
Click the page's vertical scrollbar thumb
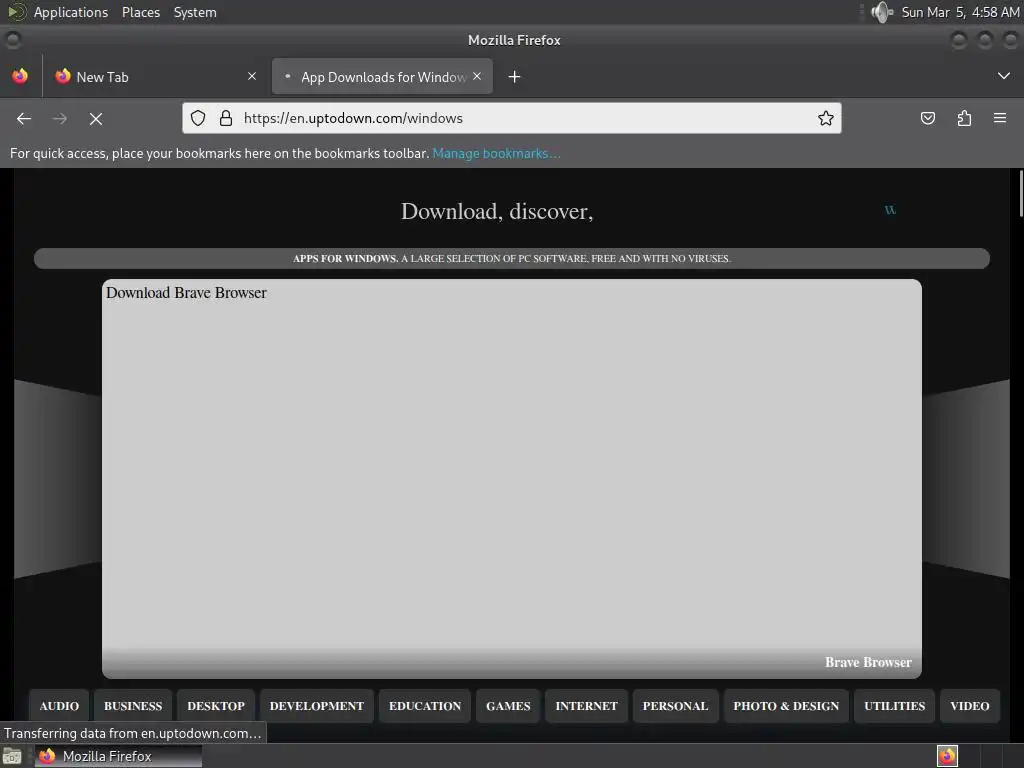click(x=1021, y=193)
